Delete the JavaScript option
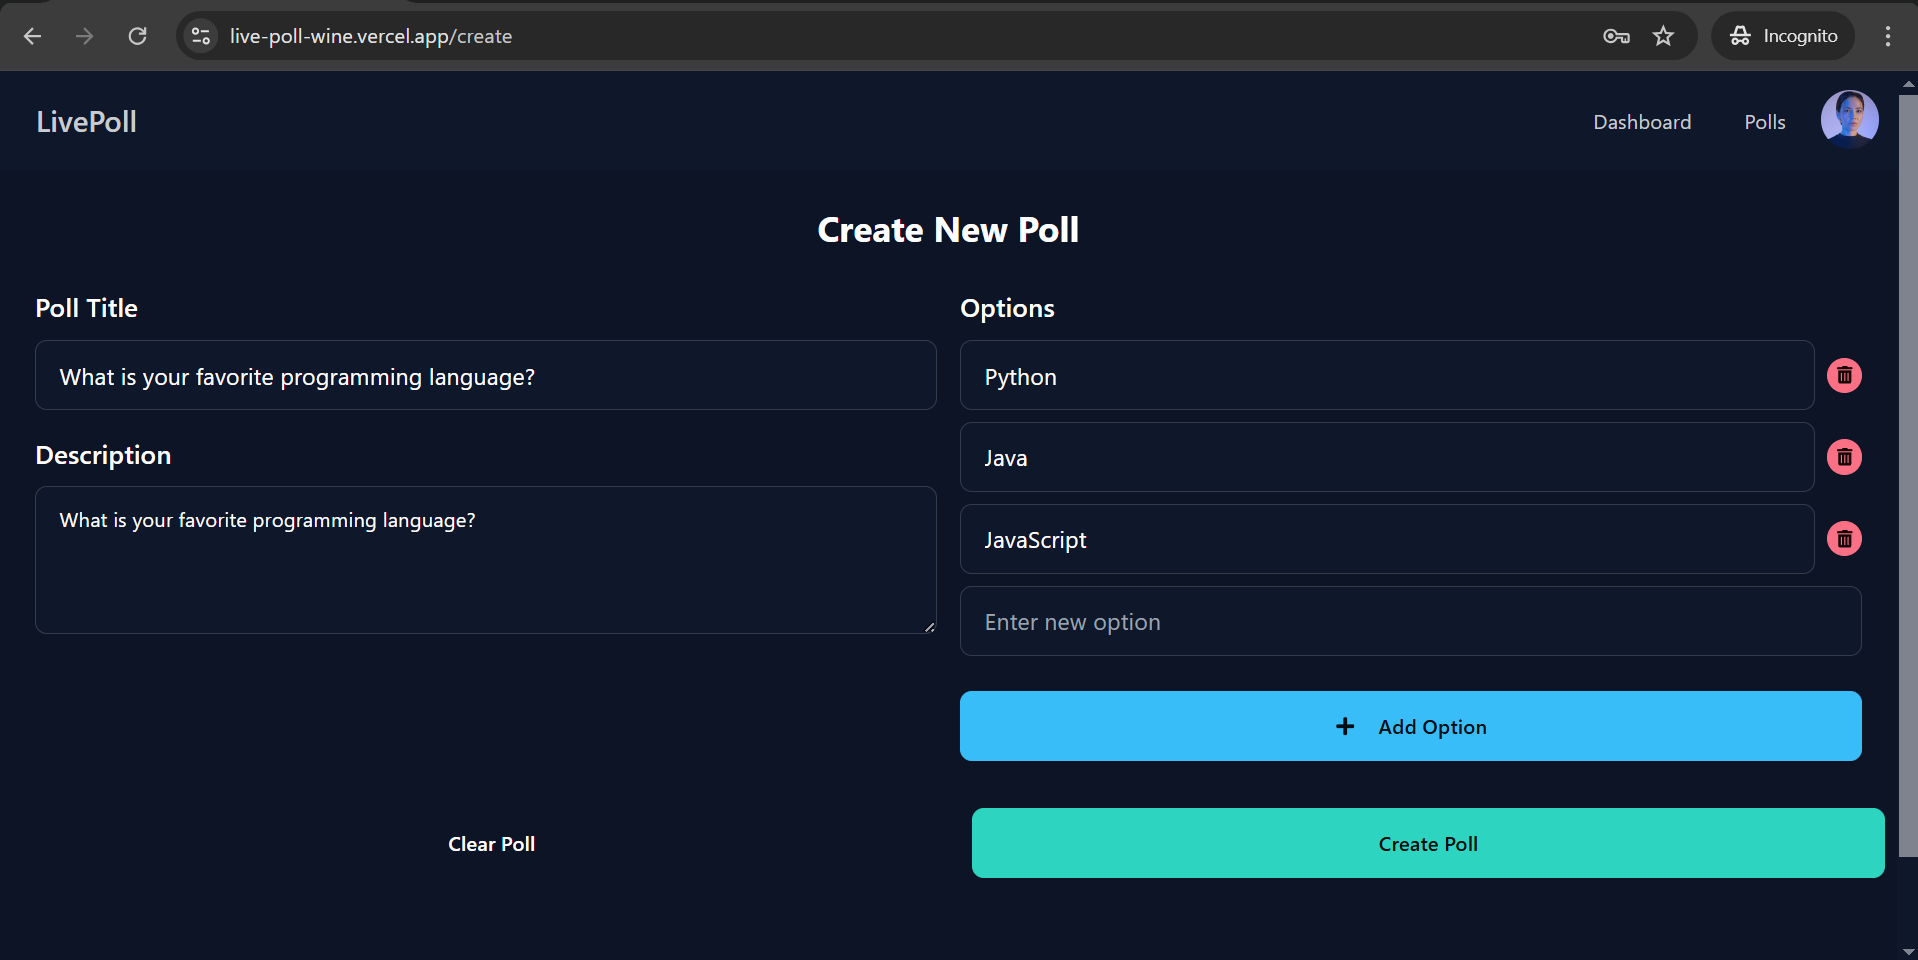The height and width of the screenshot is (960, 1918). click(x=1844, y=540)
